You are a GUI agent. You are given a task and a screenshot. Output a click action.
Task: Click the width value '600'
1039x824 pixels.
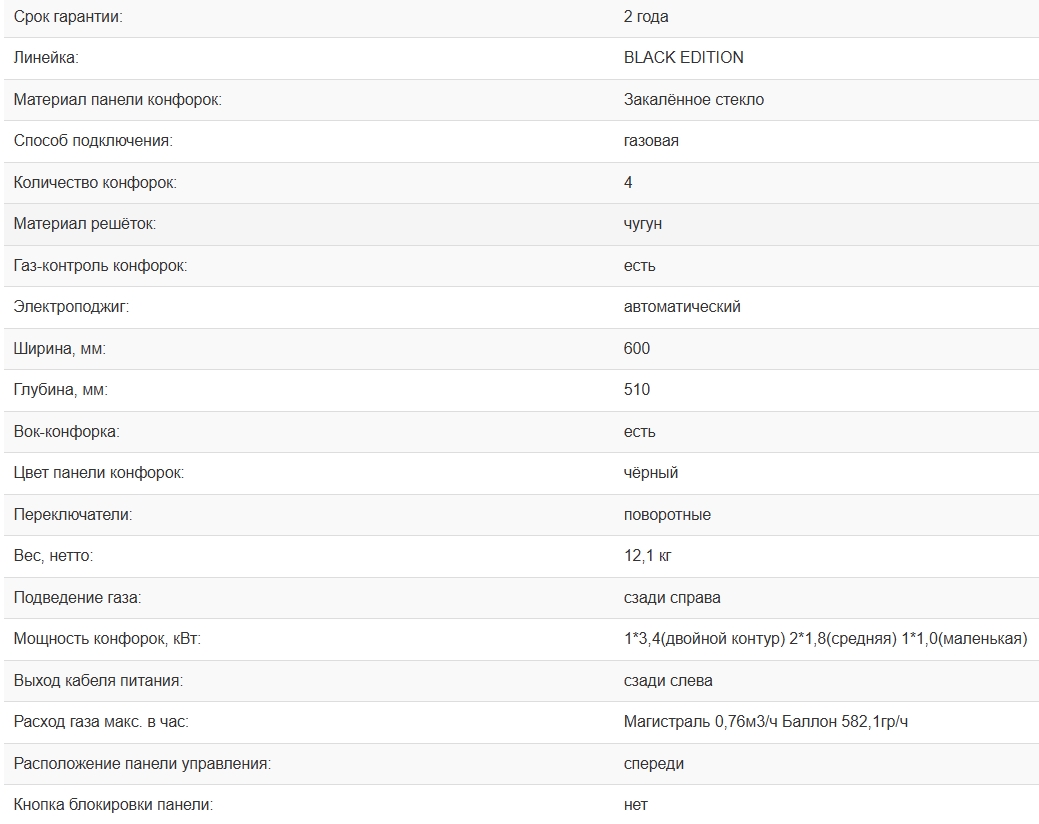pyautogui.click(x=636, y=349)
